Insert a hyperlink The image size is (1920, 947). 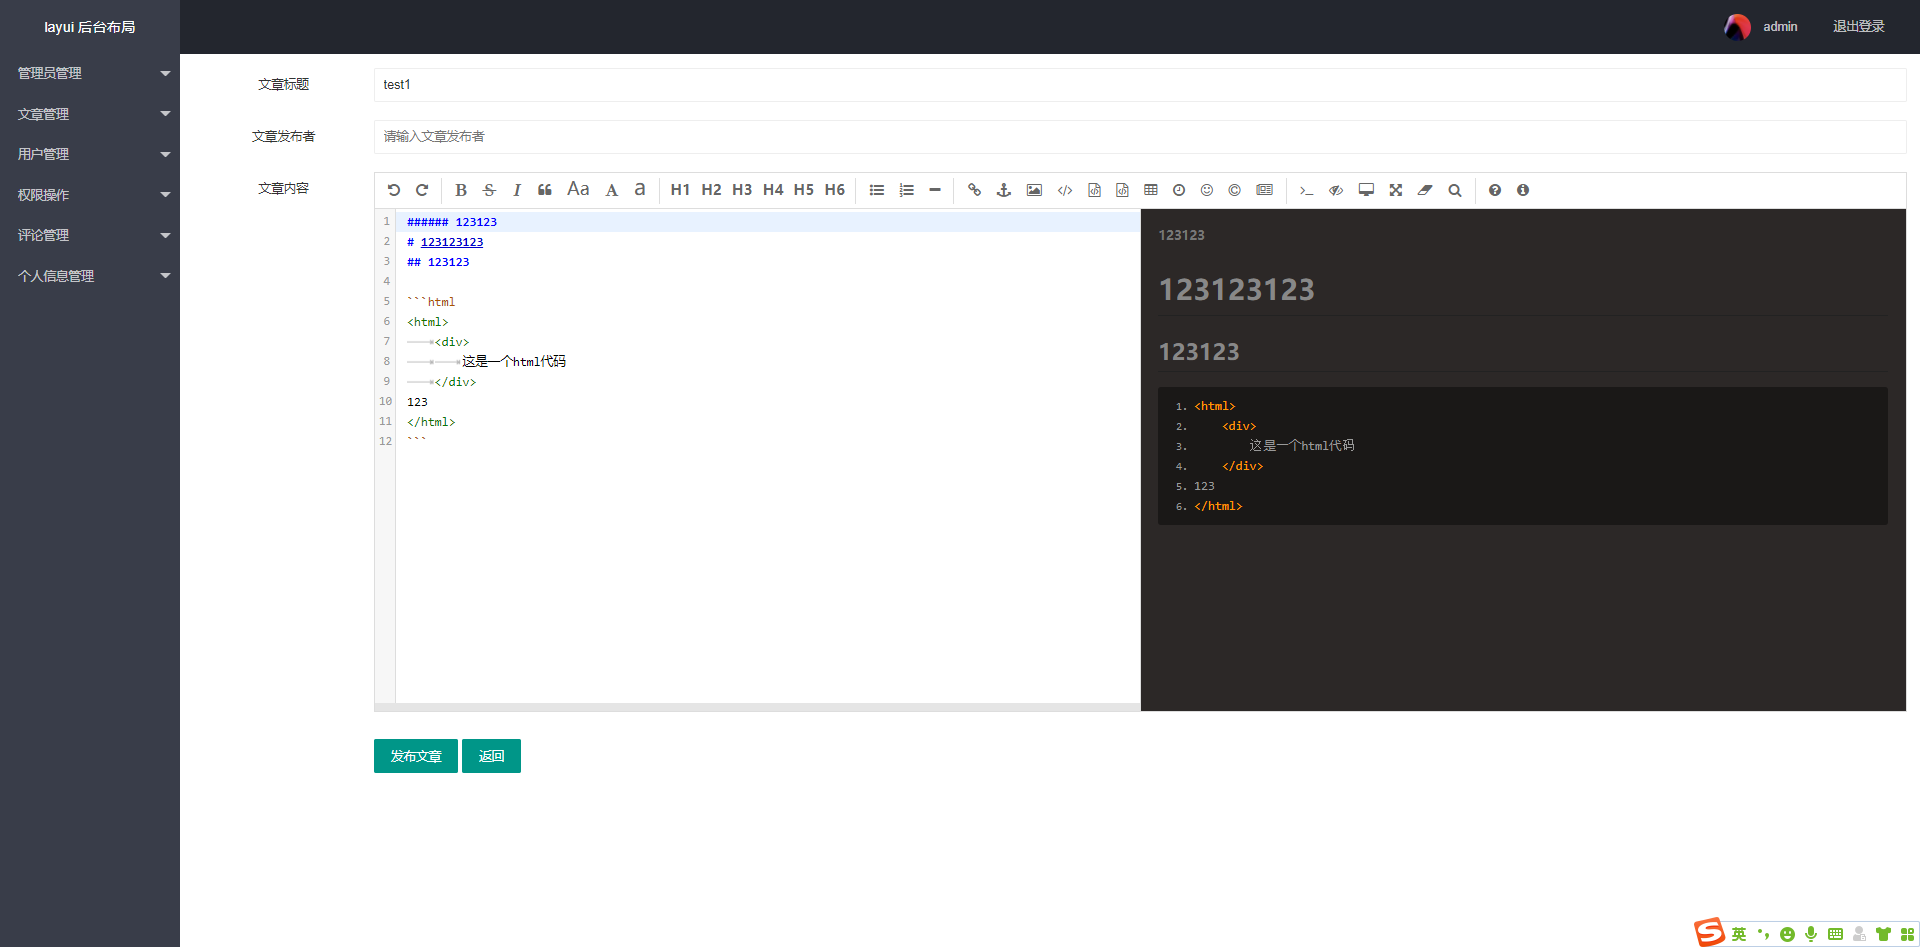[x=974, y=190]
